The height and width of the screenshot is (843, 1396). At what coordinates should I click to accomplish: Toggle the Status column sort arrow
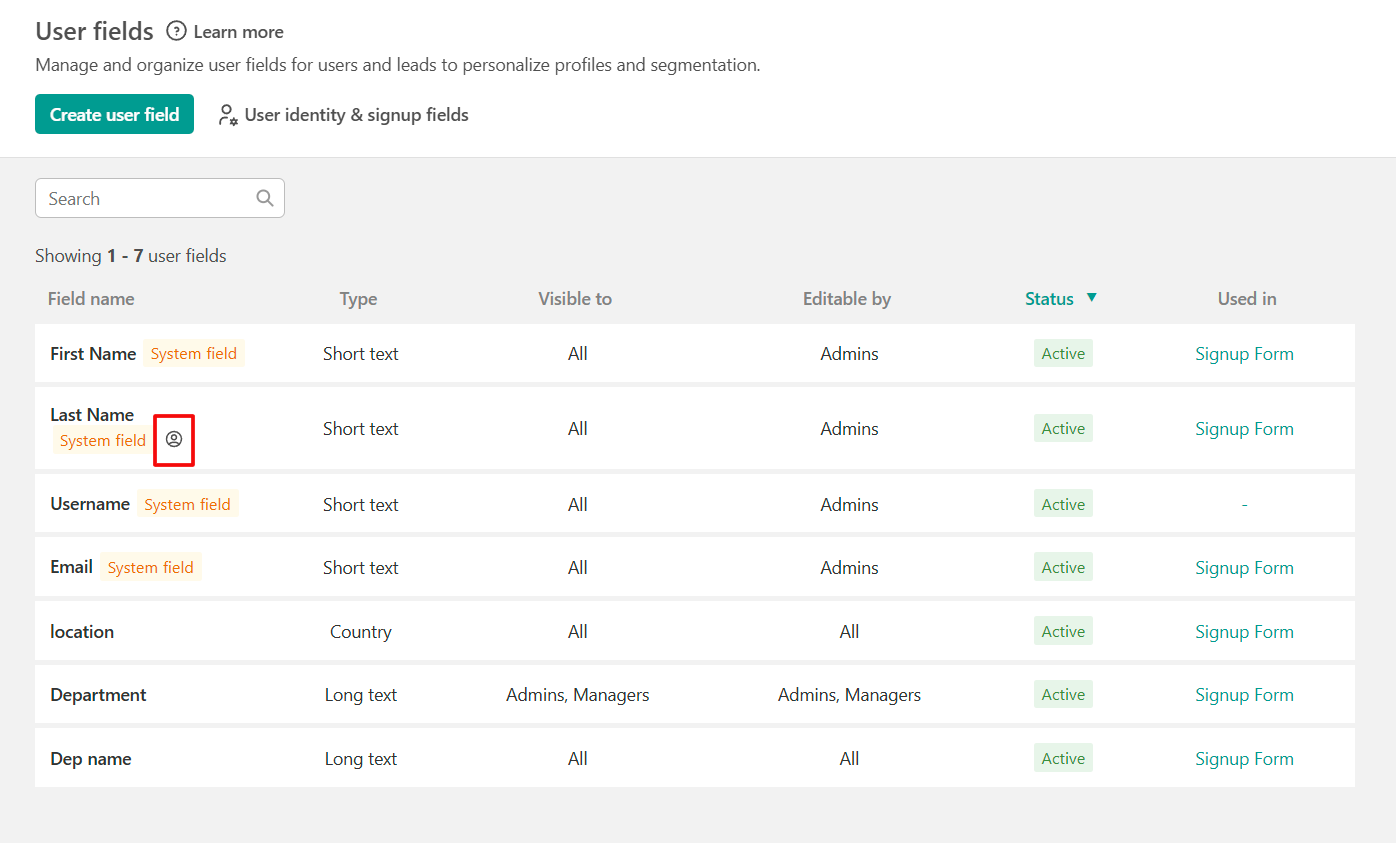point(1092,298)
